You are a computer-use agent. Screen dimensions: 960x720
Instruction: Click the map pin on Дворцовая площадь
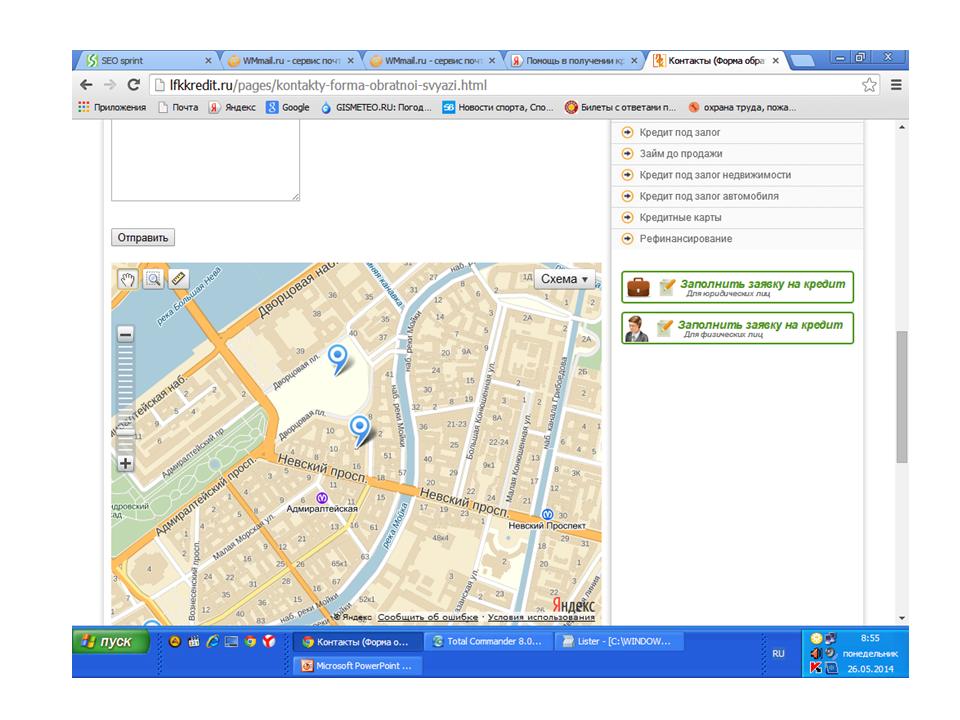coord(339,359)
